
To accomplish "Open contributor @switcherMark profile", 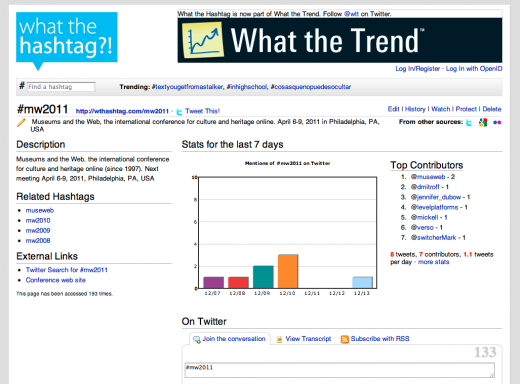I will 433,237.
